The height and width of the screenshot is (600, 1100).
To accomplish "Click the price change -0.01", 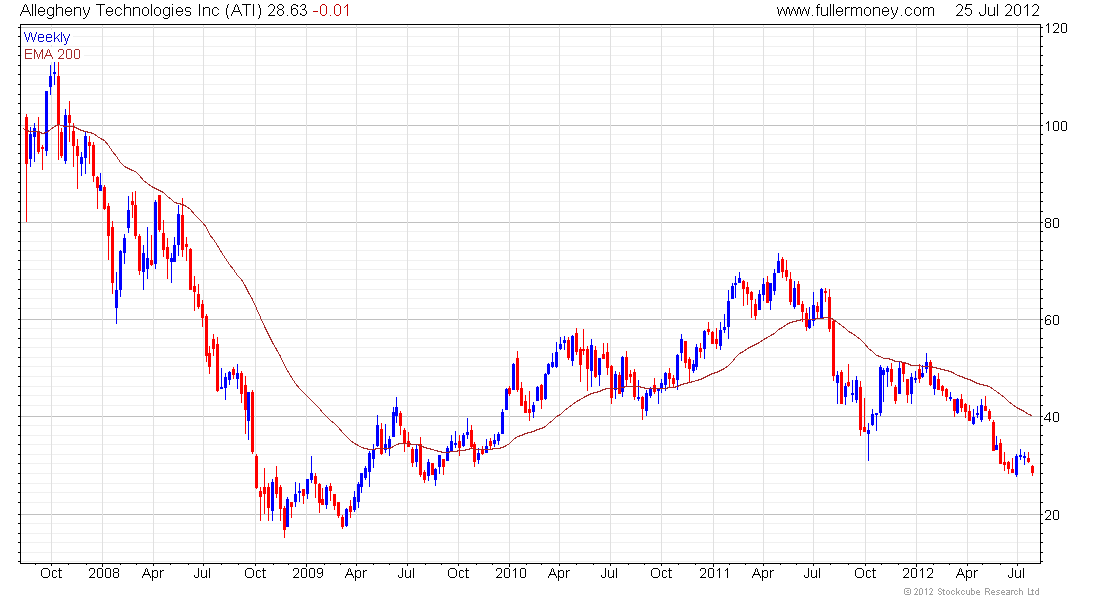I will pos(331,11).
